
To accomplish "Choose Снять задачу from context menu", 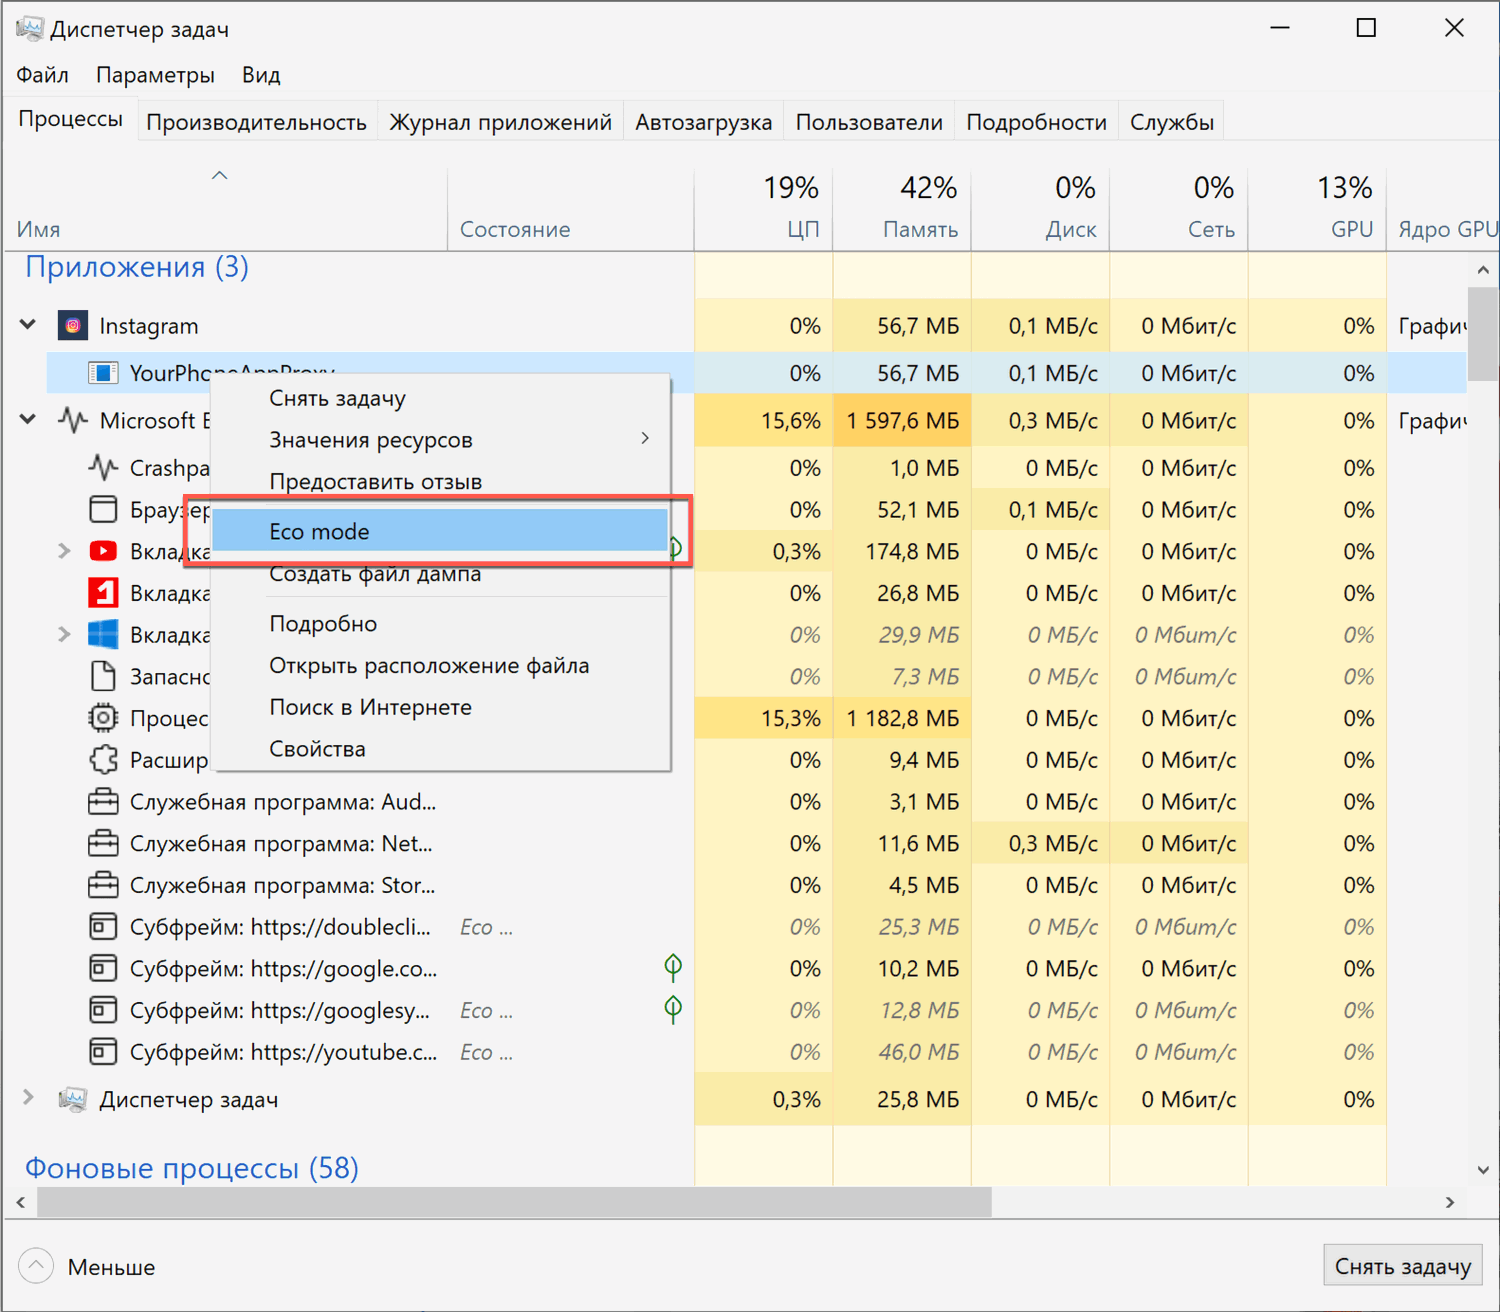I will pos(338,399).
